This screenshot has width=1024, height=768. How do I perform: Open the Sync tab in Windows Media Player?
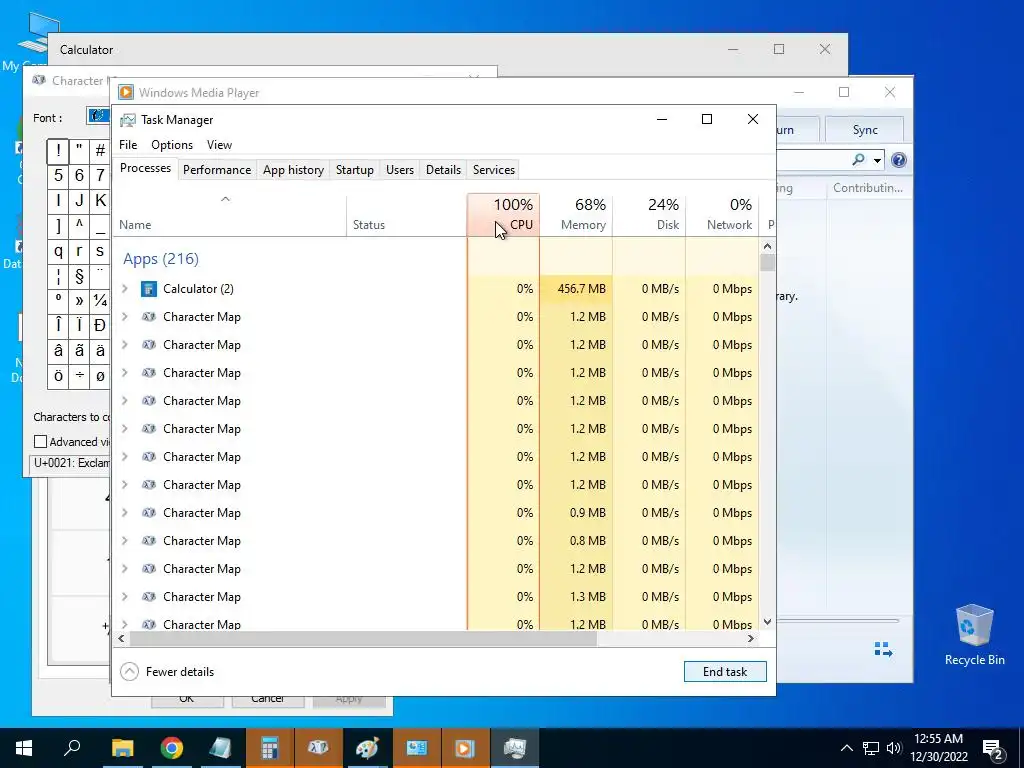click(865, 130)
